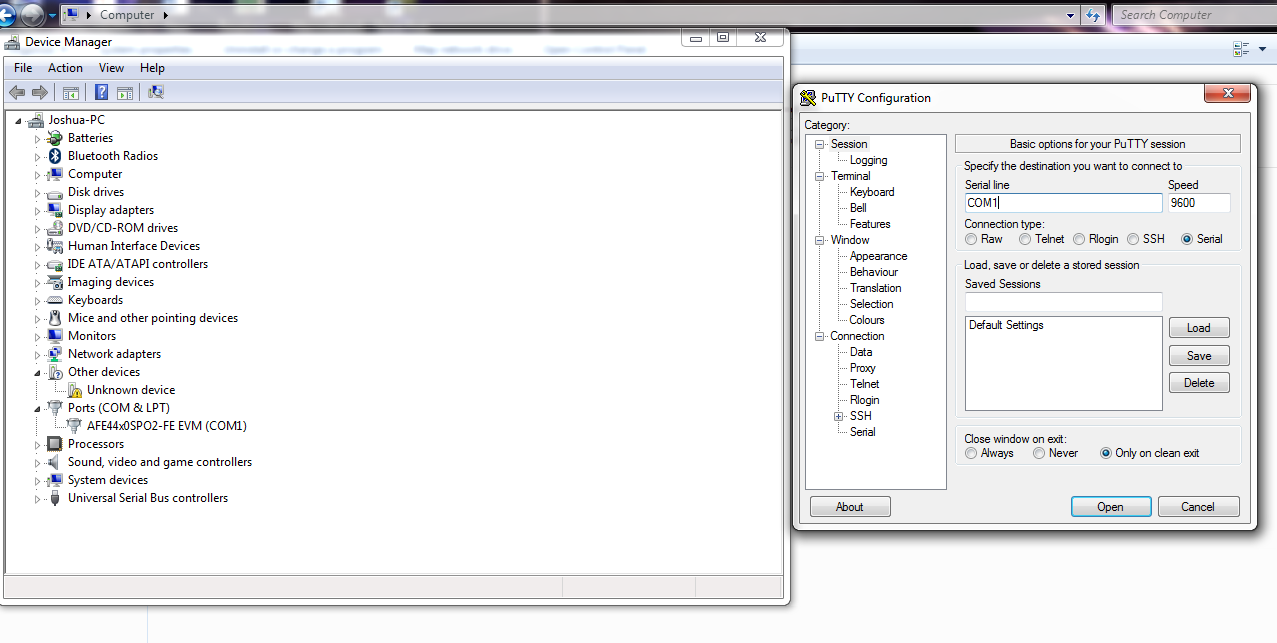Click Show/Hide Action Pane toolbar icon
1277x643 pixels.
125,92
